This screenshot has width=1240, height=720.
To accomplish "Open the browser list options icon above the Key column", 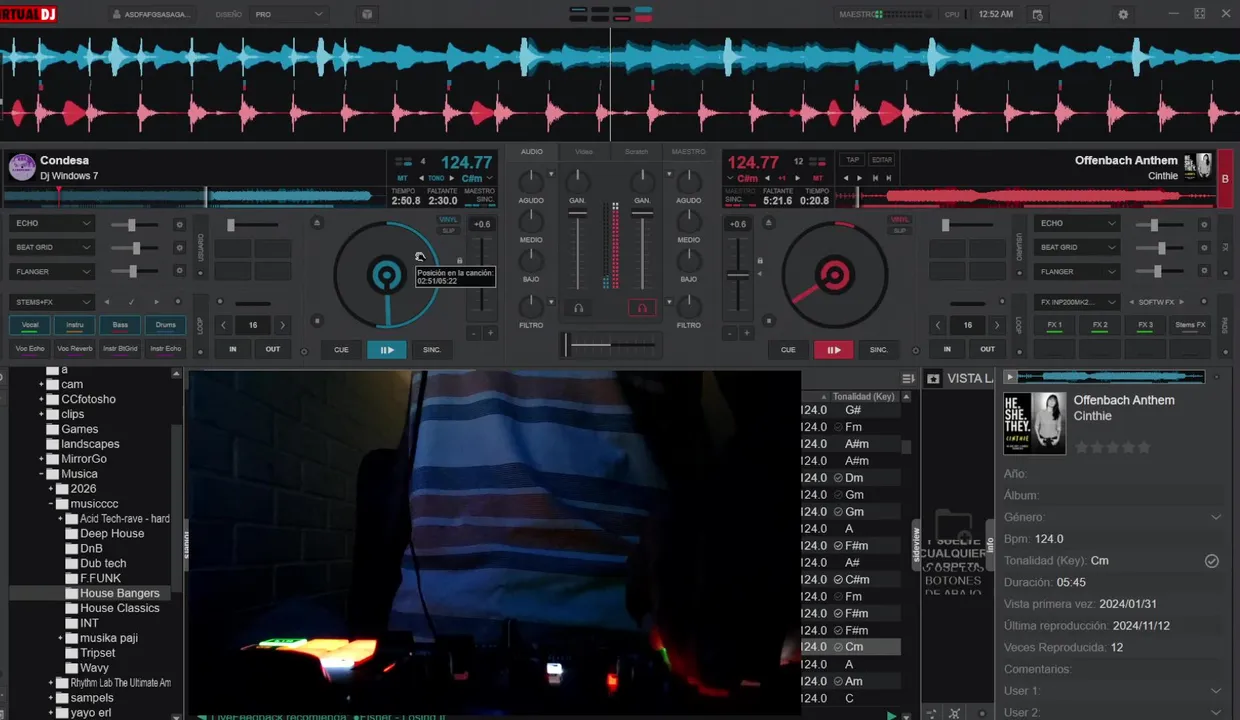I will (x=908, y=378).
